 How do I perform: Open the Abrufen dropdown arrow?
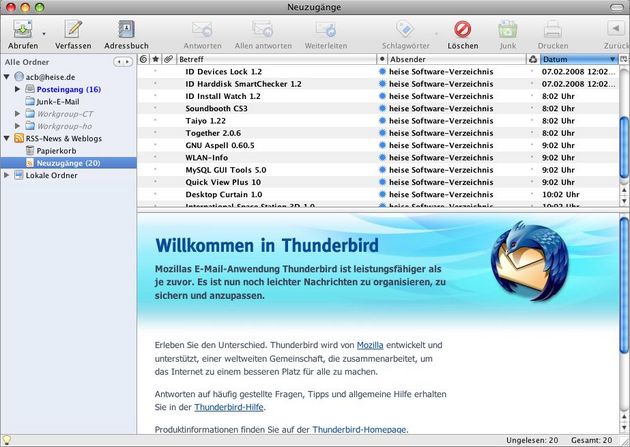(44, 34)
